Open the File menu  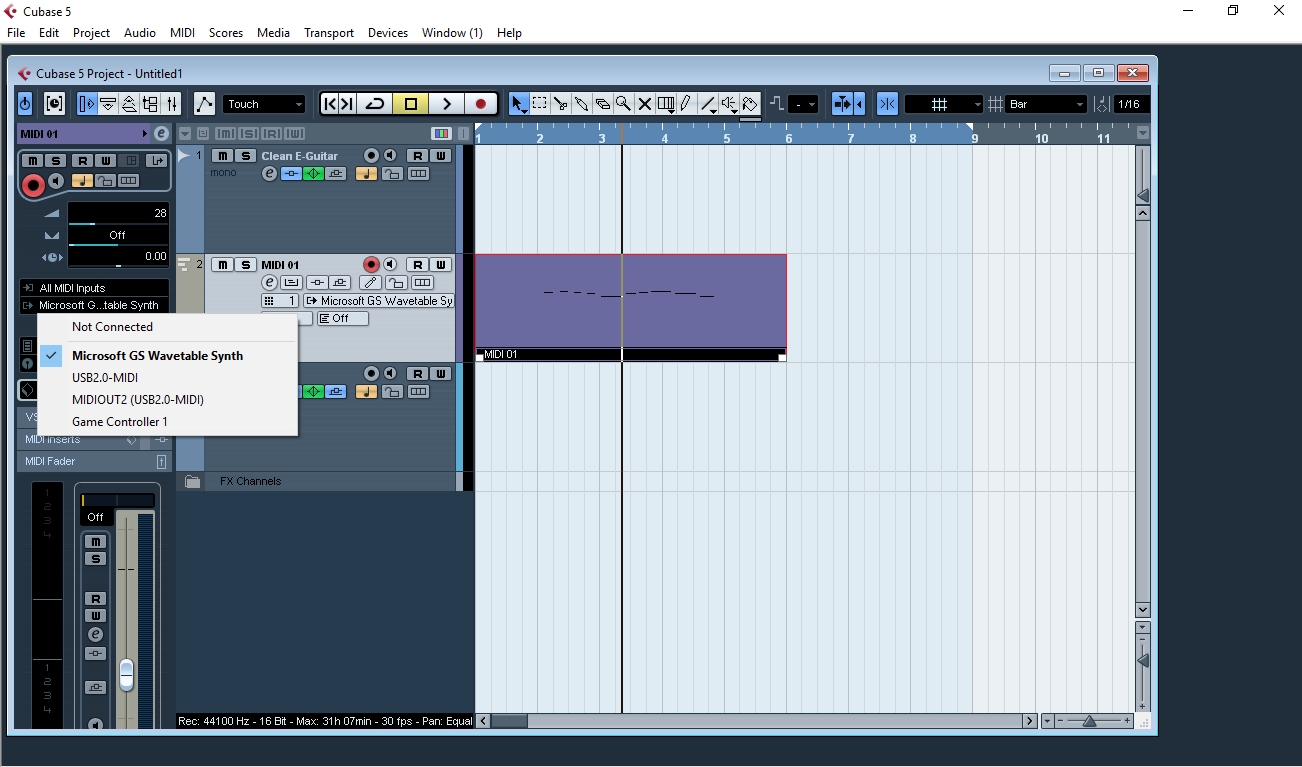(x=16, y=33)
